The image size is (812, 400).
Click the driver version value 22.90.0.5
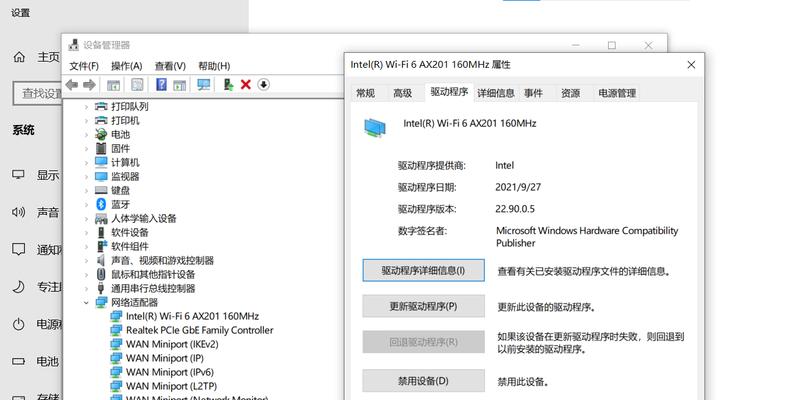[x=515, y=209]
